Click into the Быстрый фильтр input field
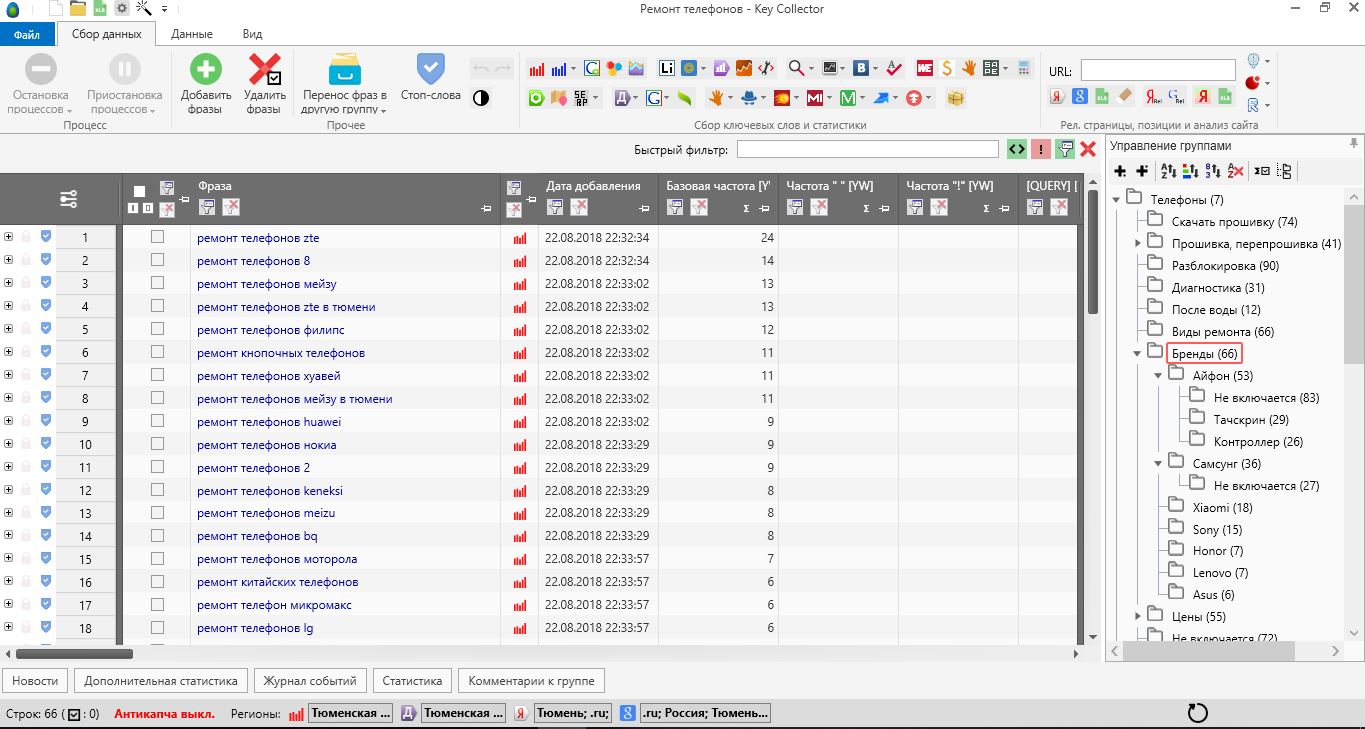 868,149
